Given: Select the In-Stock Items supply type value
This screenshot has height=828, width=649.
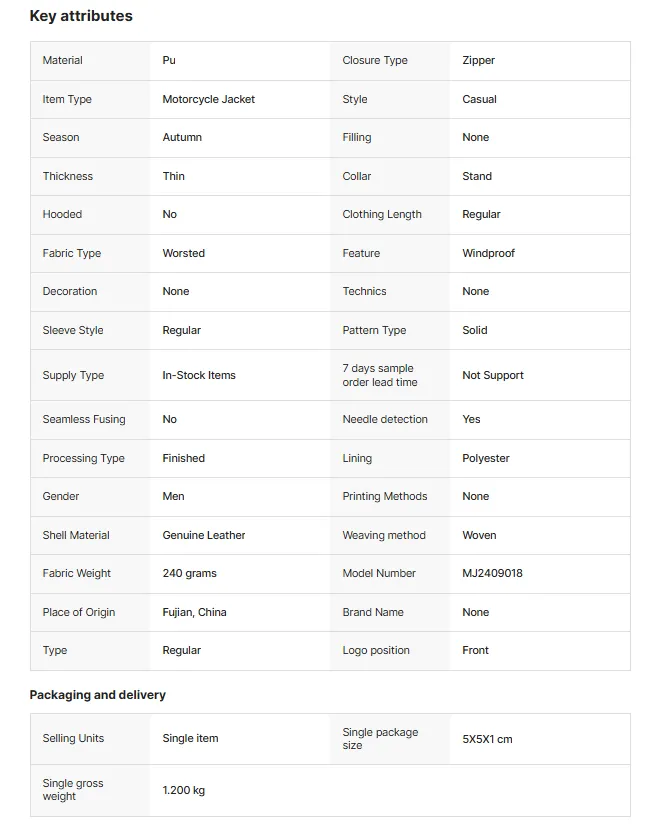Looking at the screenshot, I should (x=199, y=375).
